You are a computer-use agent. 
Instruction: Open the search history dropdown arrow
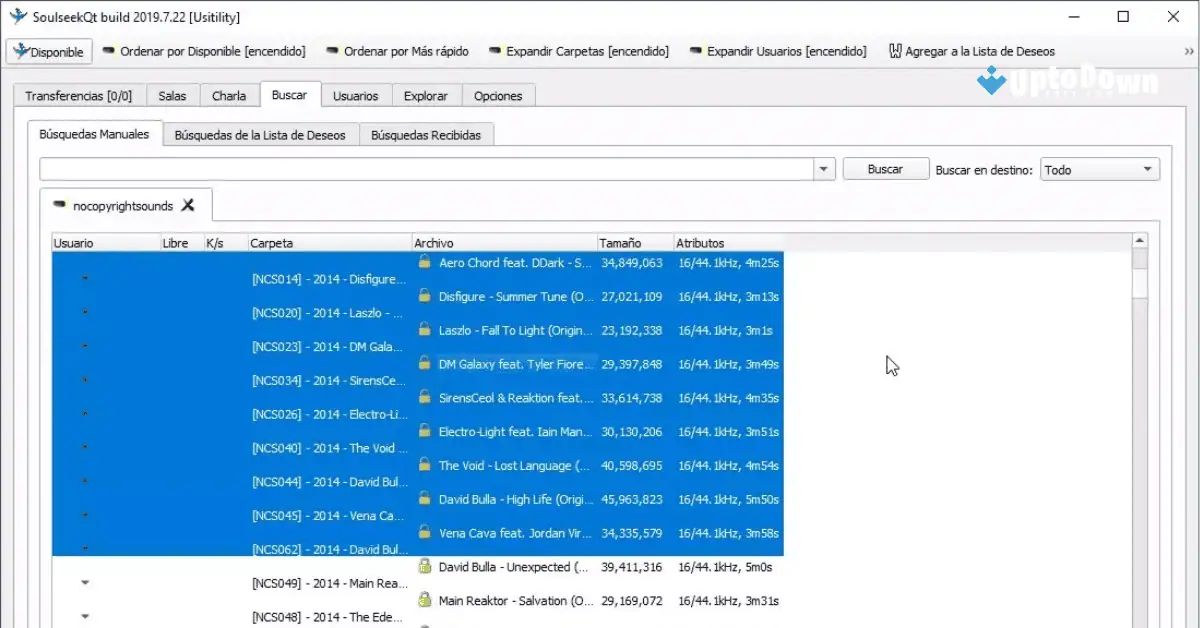pyautogui.click(x=823, y=168)
